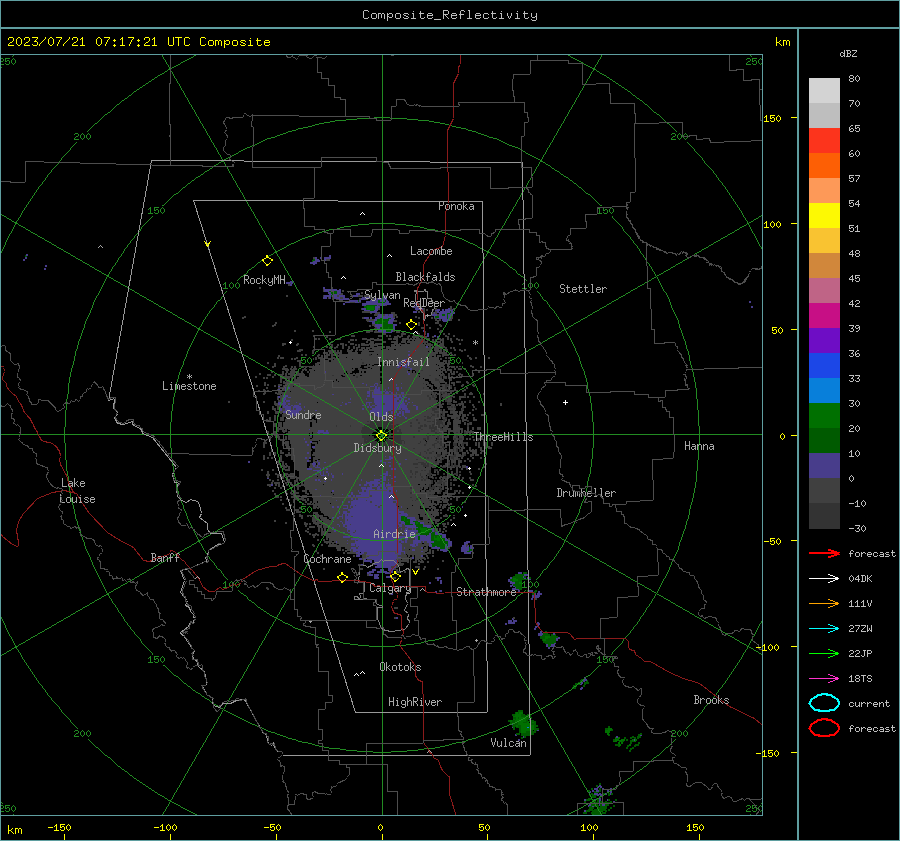Click the Okotoks label
Image resolution: width=900 pixels, height=841 pixels.
(x=400, y=667)
